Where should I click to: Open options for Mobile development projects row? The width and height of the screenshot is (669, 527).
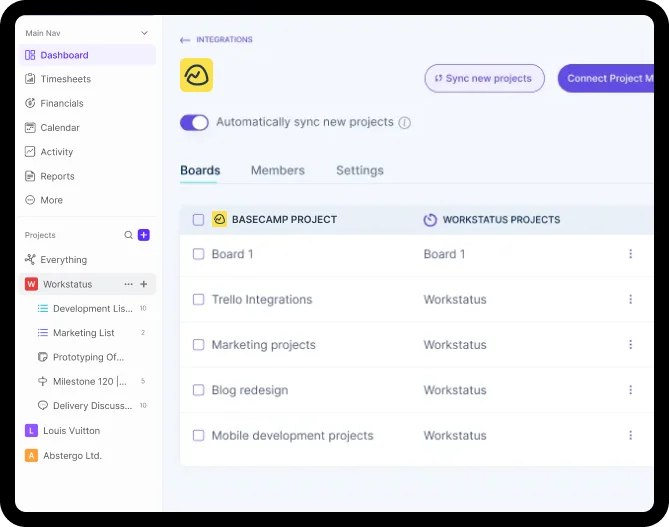[x=630, y=435]
